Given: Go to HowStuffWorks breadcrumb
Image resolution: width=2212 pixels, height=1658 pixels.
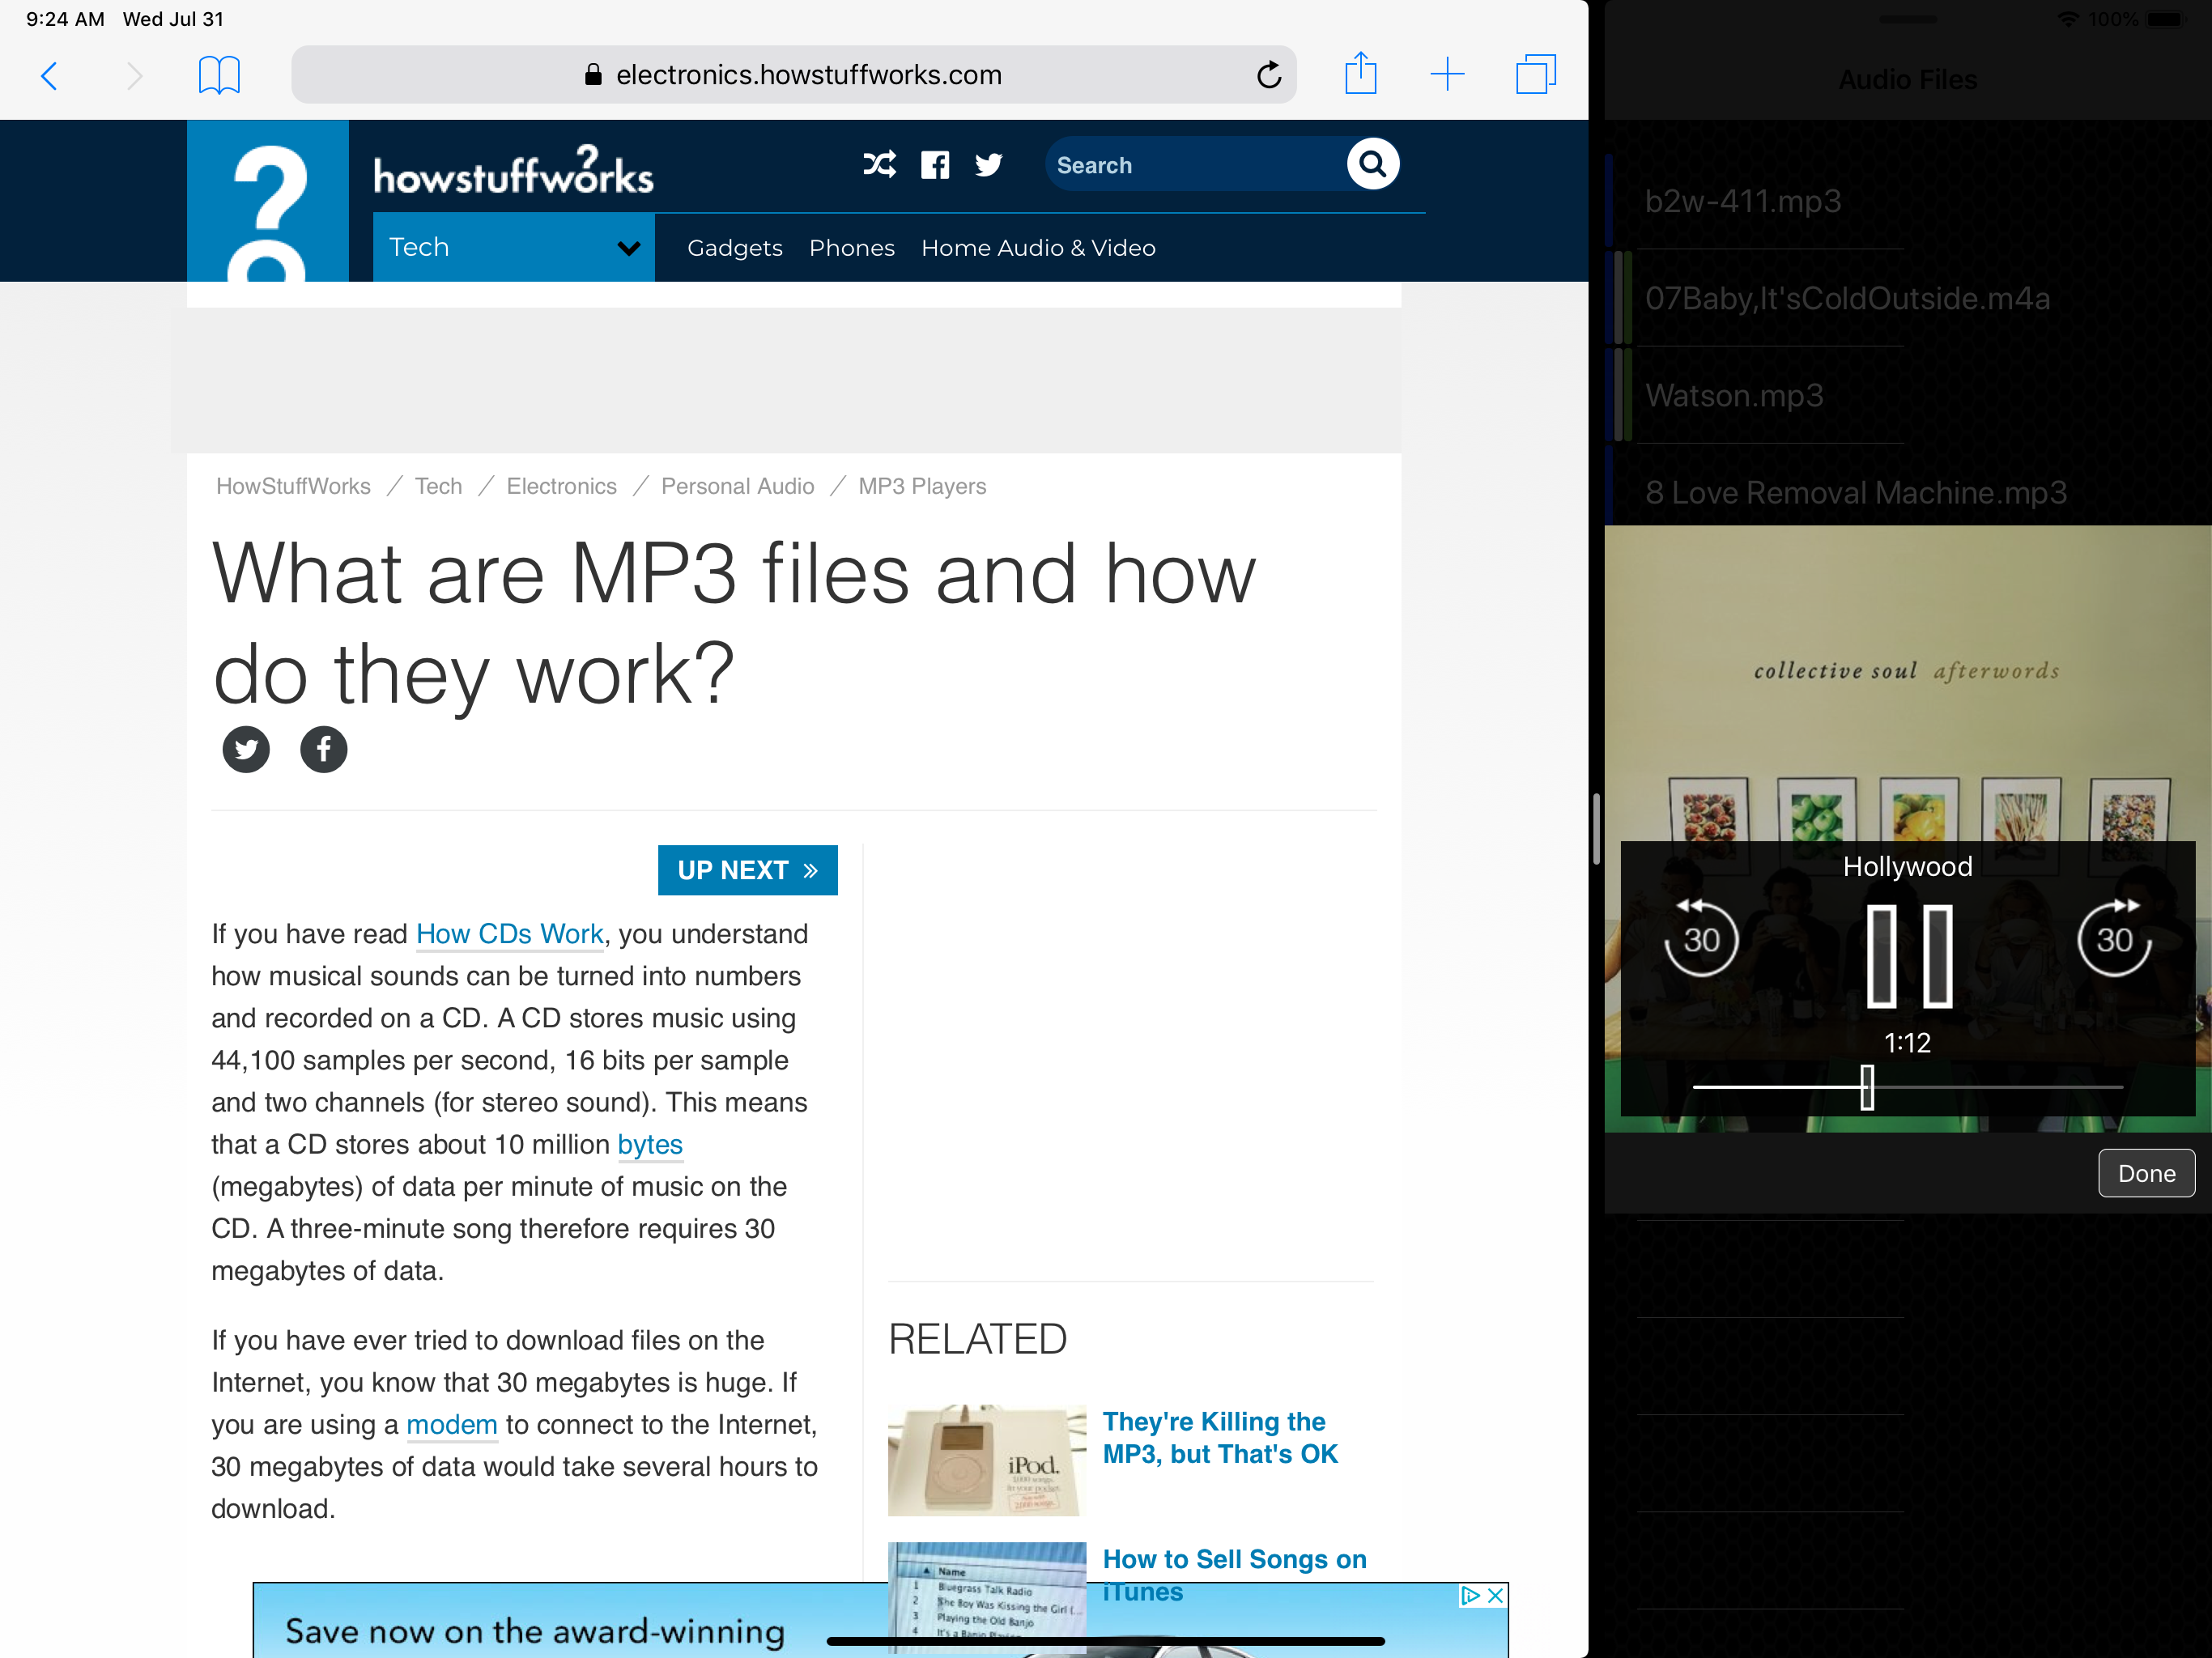Looking at the screenshot, I should pyautogui.click(x=293, y=486).
